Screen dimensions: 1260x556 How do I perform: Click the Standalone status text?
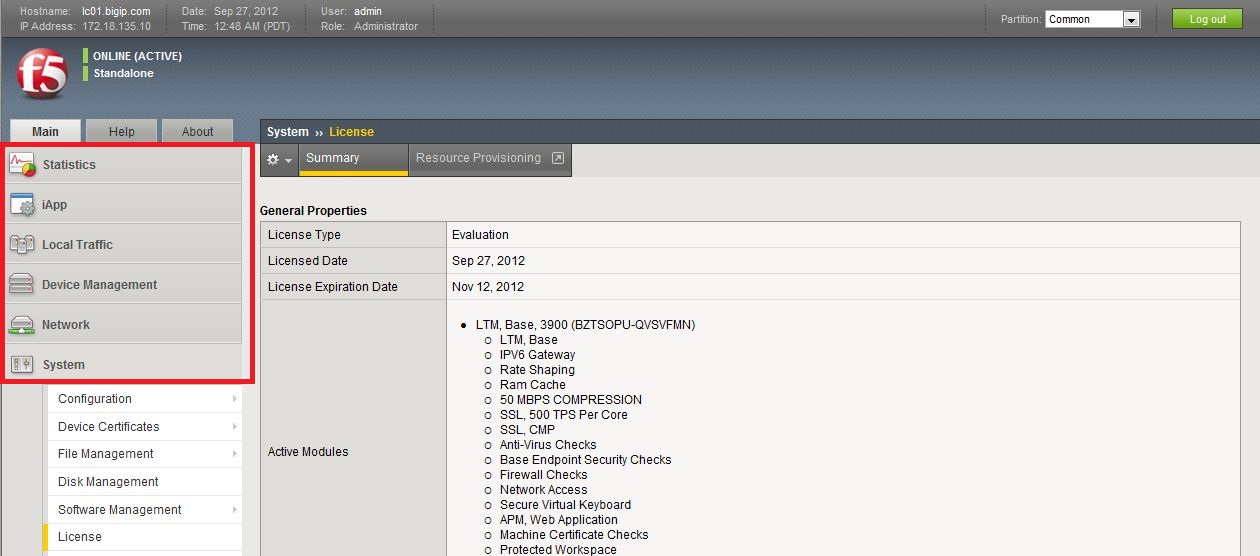coord(124,73)
